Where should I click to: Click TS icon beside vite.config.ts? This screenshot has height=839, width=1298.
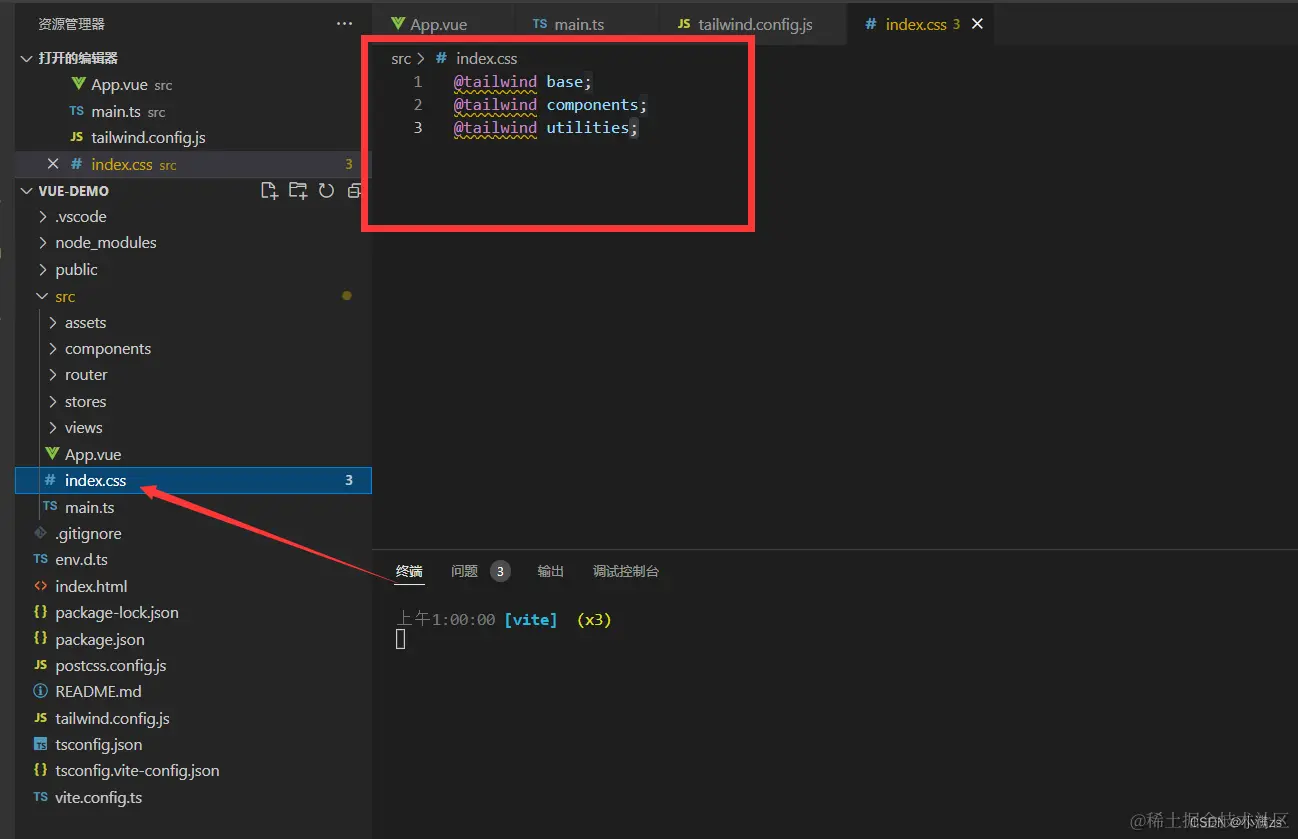[x=40, y=797]
